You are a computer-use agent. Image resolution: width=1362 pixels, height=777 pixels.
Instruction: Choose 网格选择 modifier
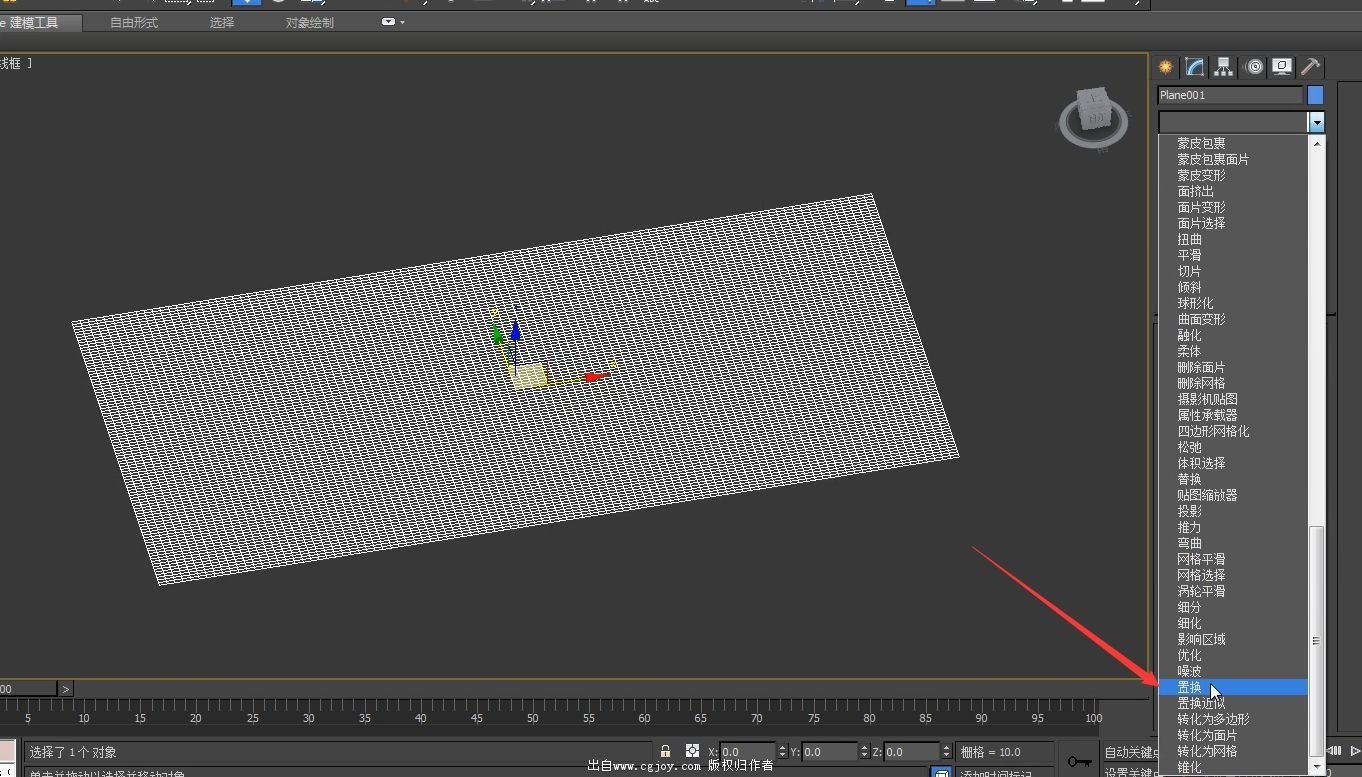click(x=1234, y=575)
